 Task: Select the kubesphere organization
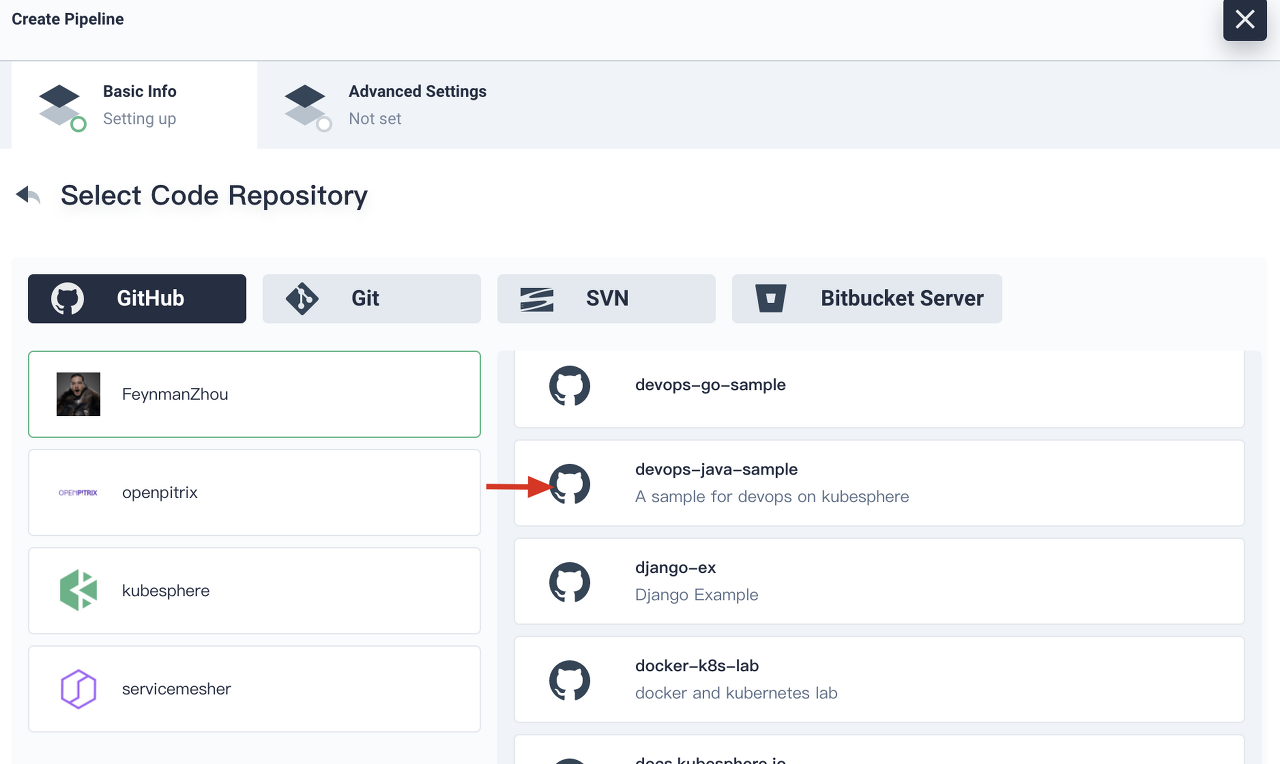254,590
